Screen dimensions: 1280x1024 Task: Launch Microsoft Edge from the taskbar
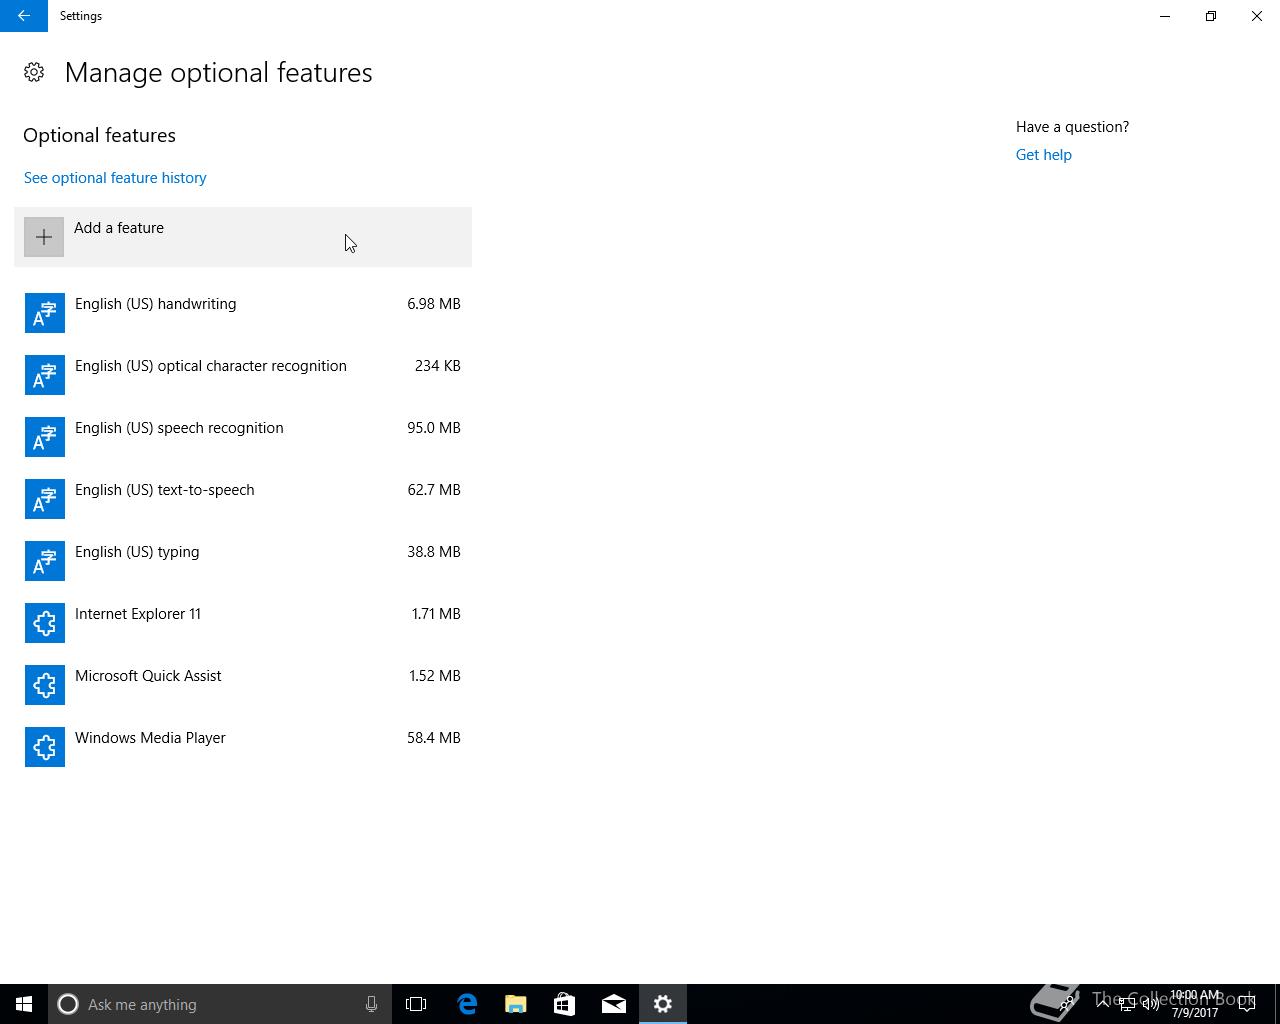pos(467,1004)
